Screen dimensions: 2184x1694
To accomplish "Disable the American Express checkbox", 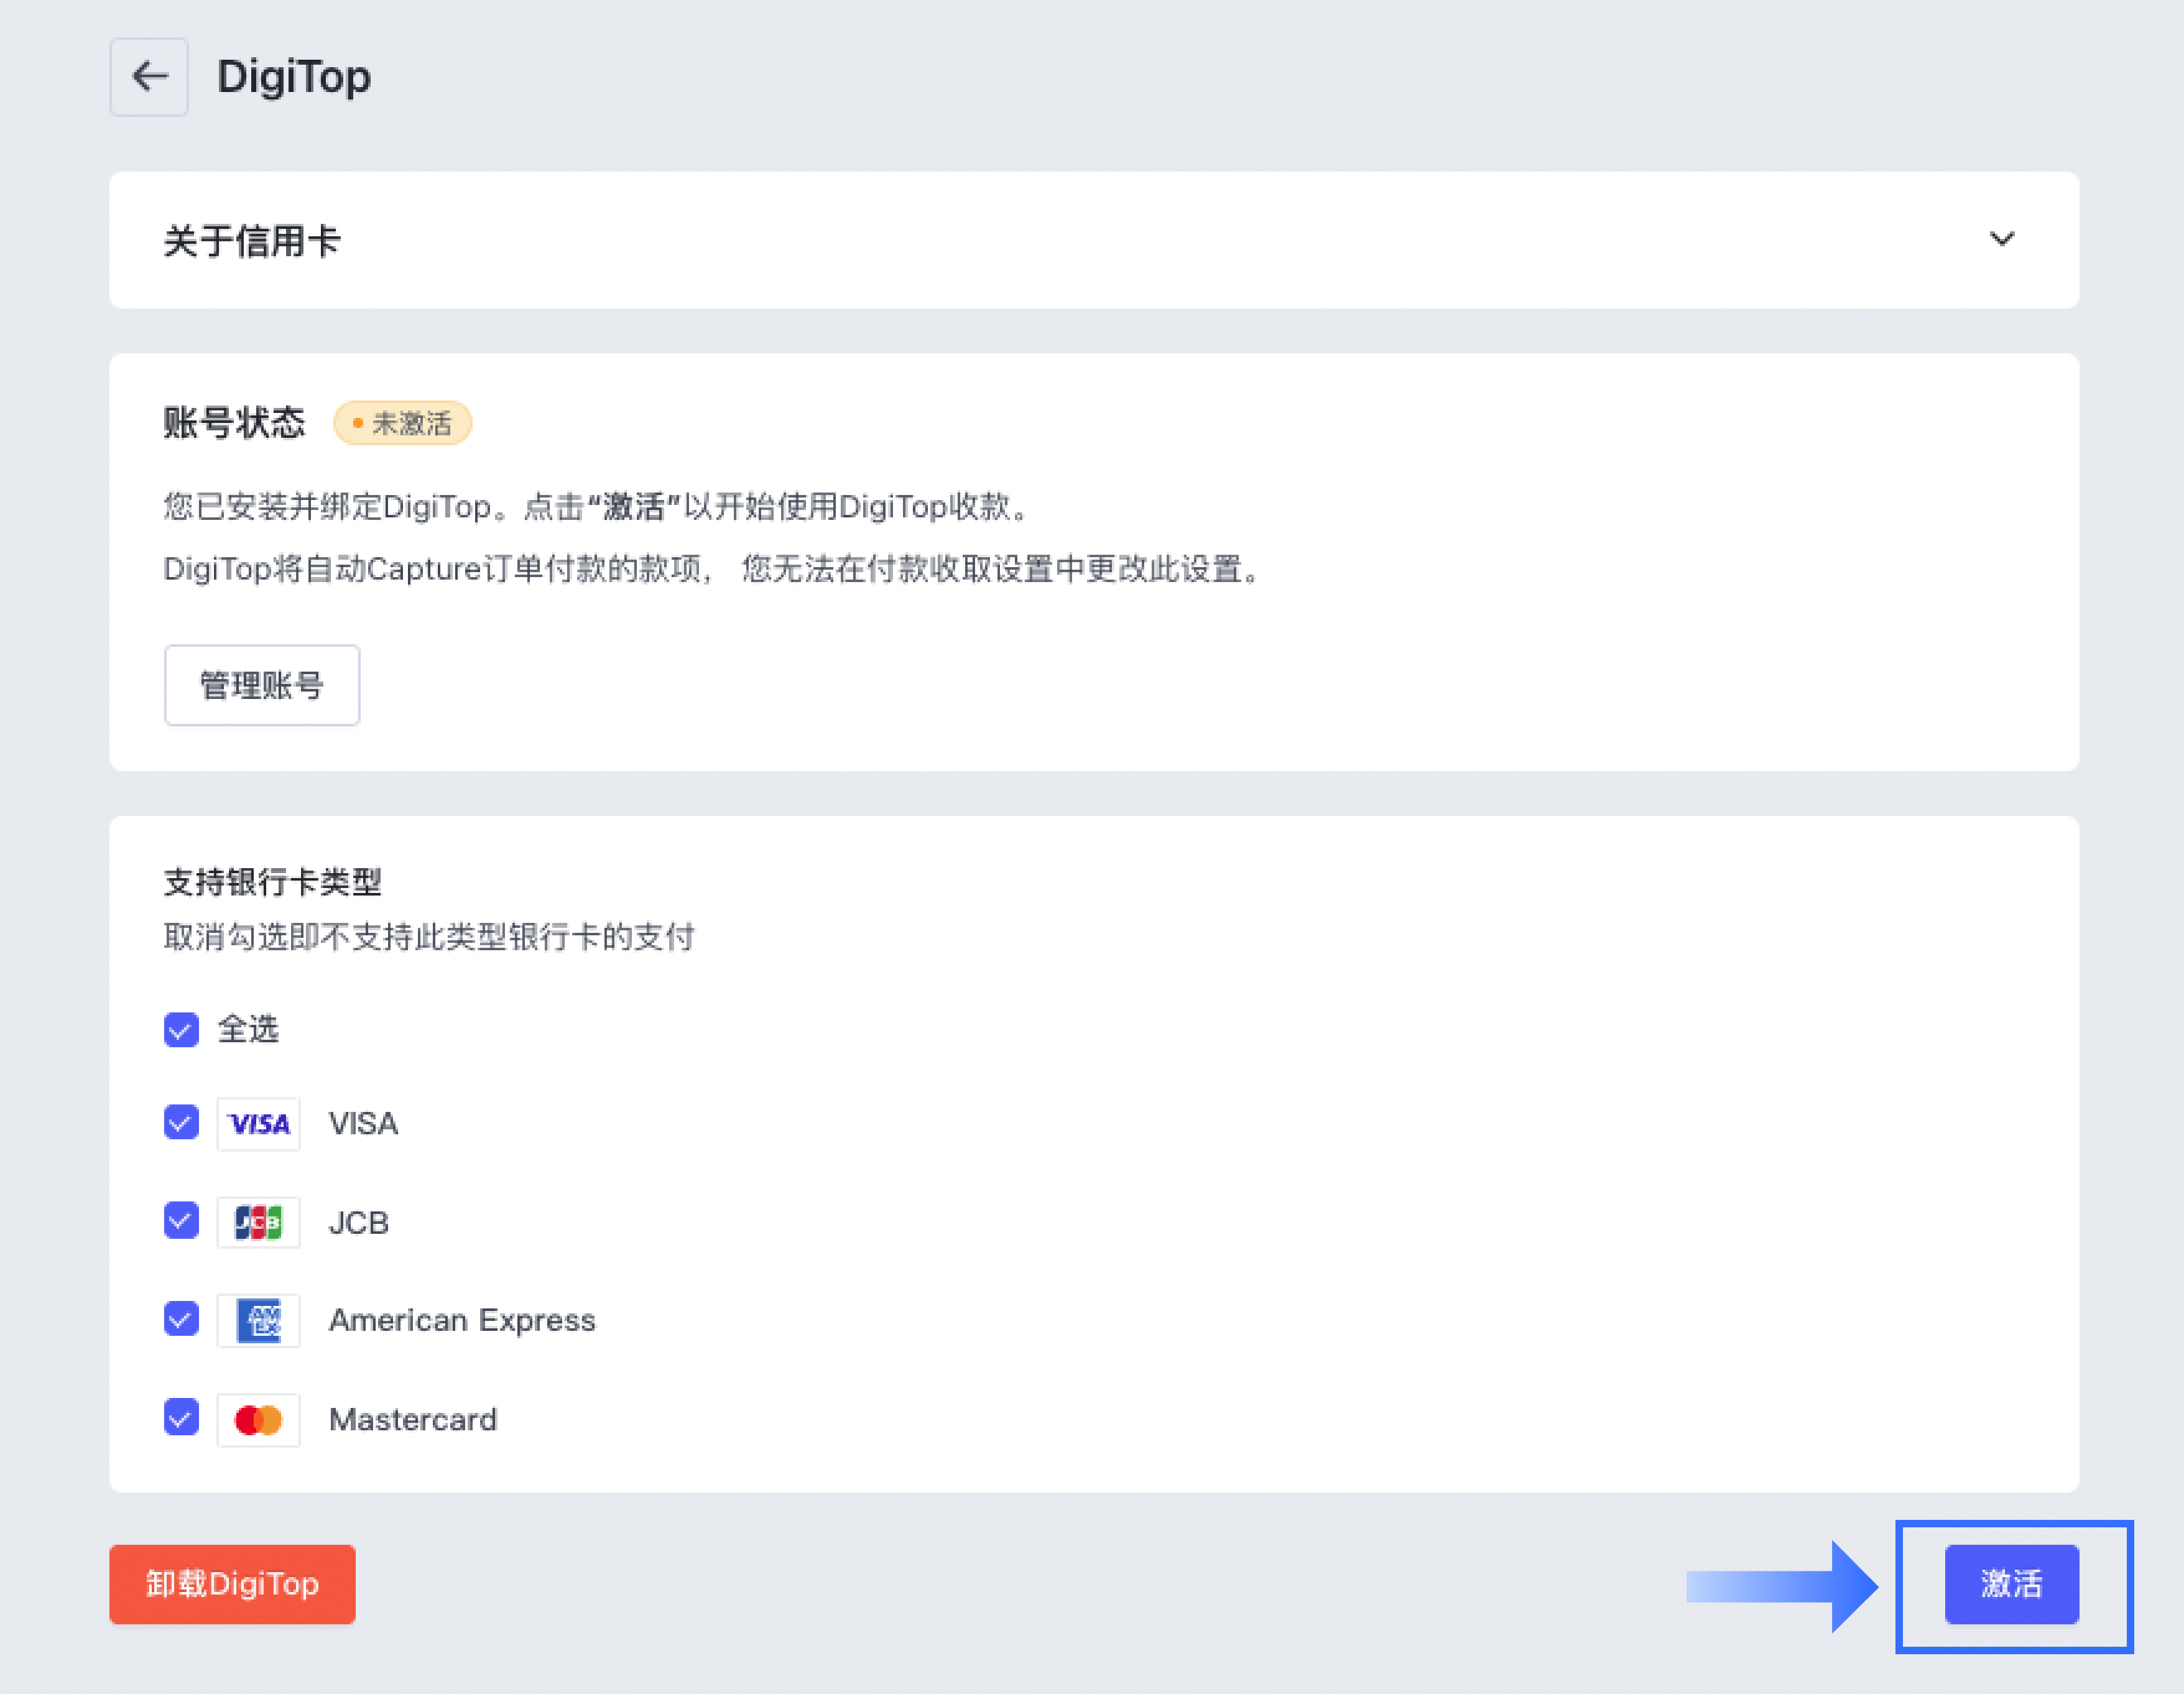I will tap(181, 1319).
